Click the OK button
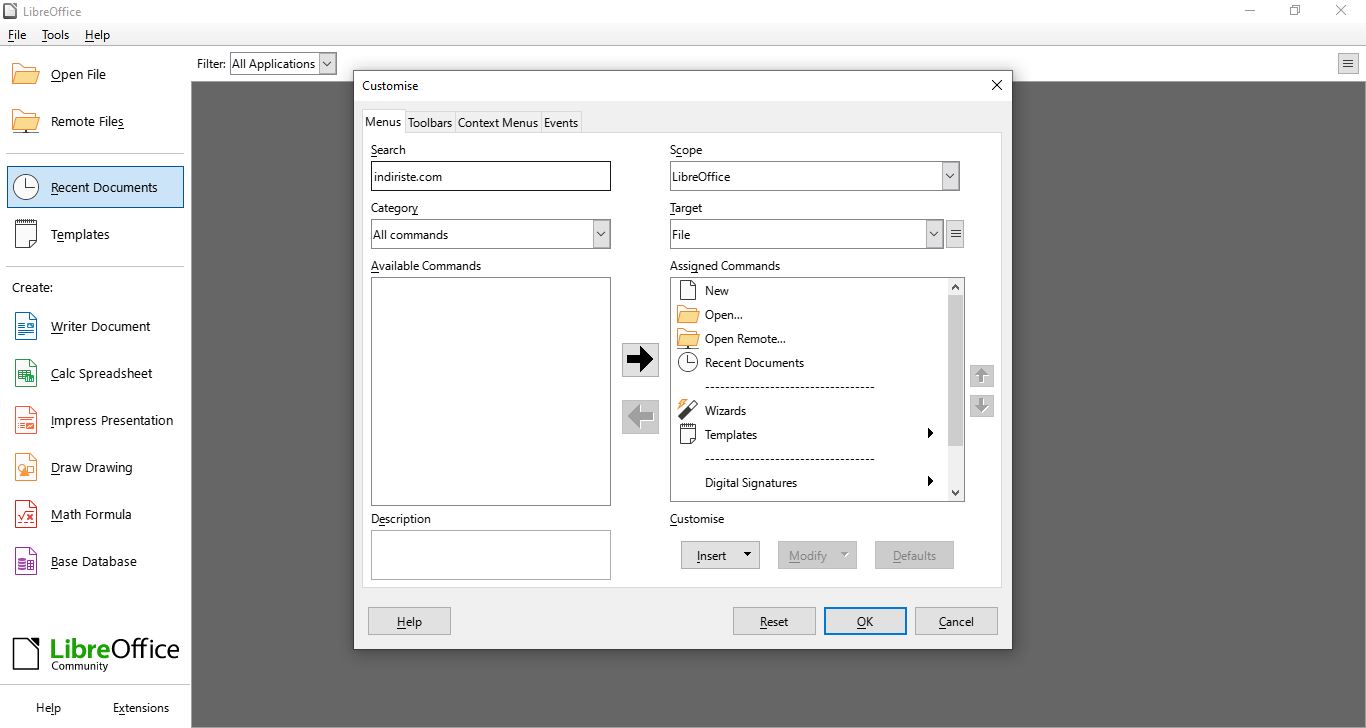This screenshot has width=1366, height=728. click(865, 621)
